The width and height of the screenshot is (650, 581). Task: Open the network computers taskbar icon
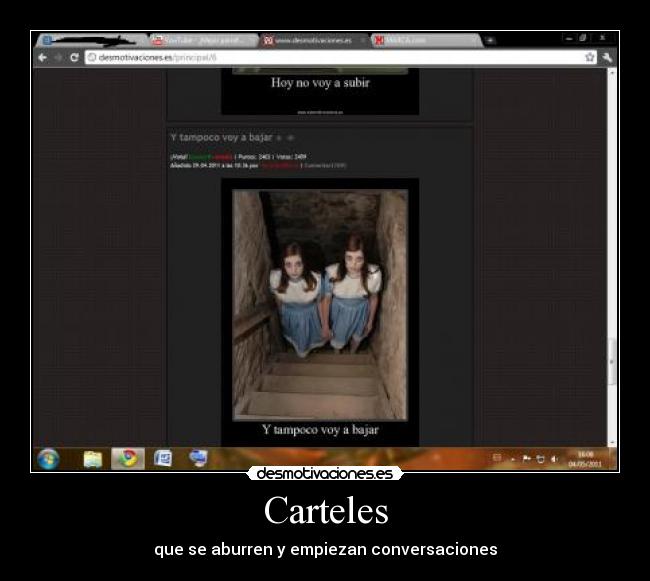click(x=198, y=459)
